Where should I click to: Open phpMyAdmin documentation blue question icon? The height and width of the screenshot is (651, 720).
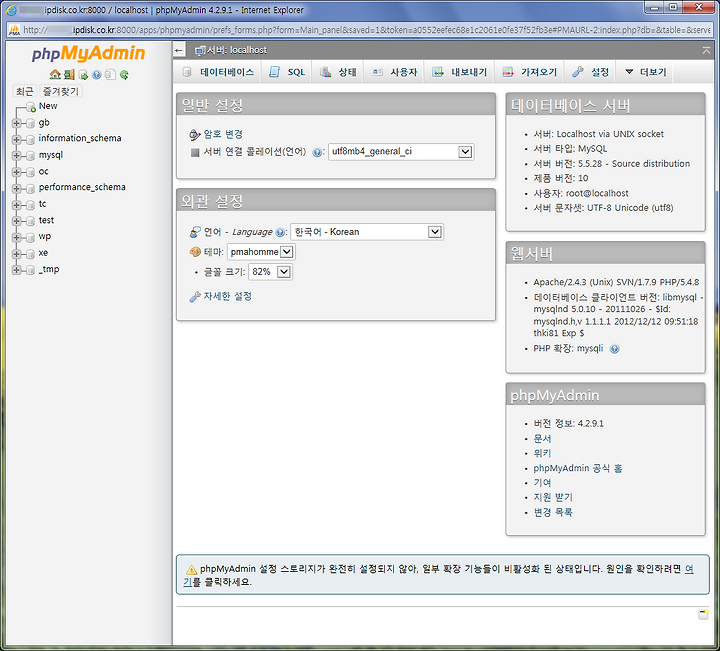coord(96,74)
